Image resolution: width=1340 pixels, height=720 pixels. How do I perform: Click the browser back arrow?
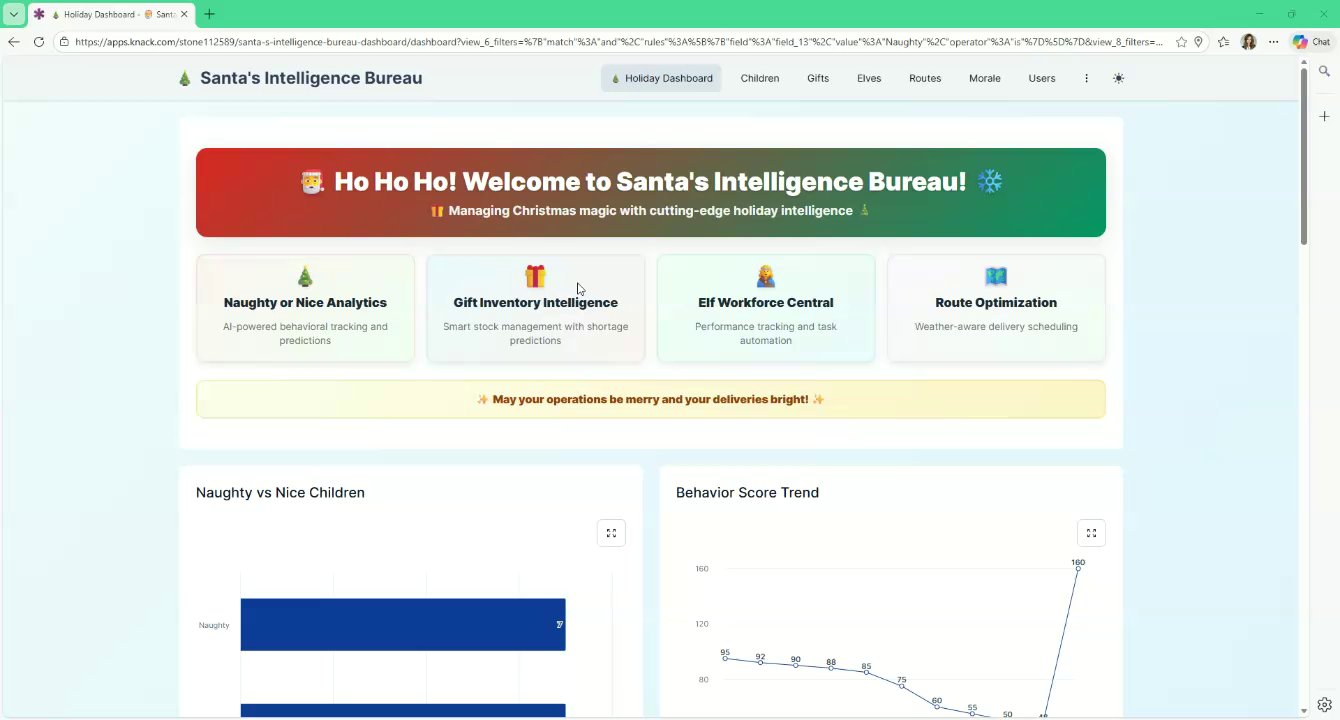coord(13,42)
